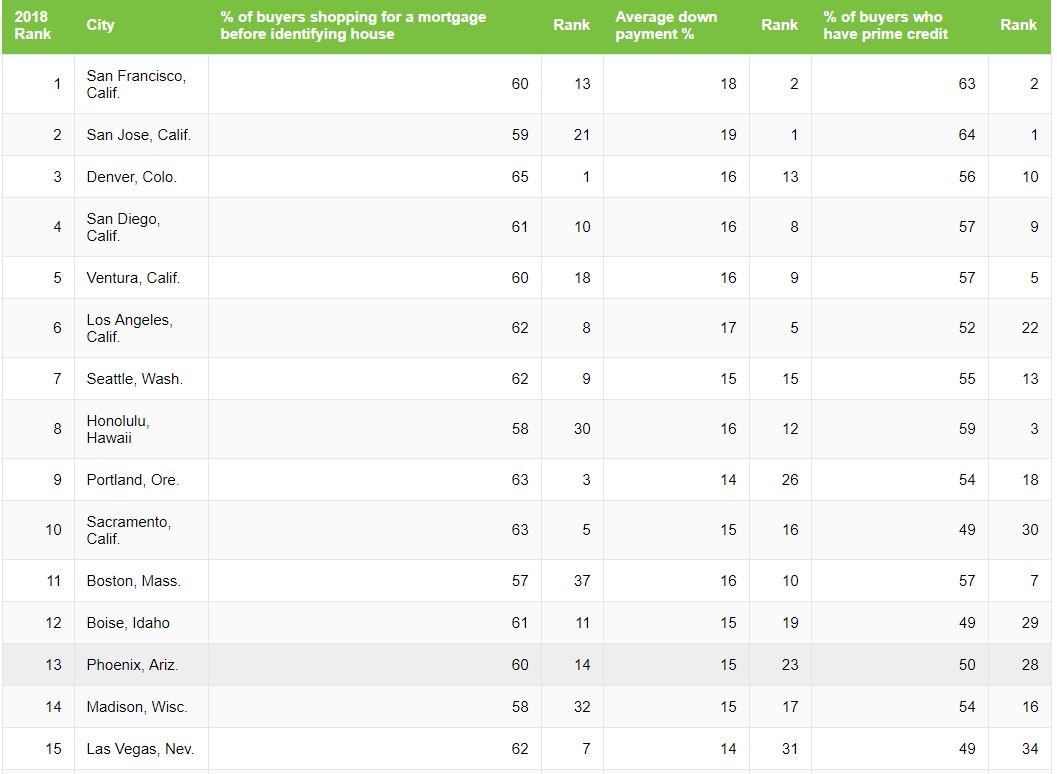Viewport: 1057px width, 774px height.
Task: Click the San Diego, Calif. cell
Action: click(x=141, y=227)
